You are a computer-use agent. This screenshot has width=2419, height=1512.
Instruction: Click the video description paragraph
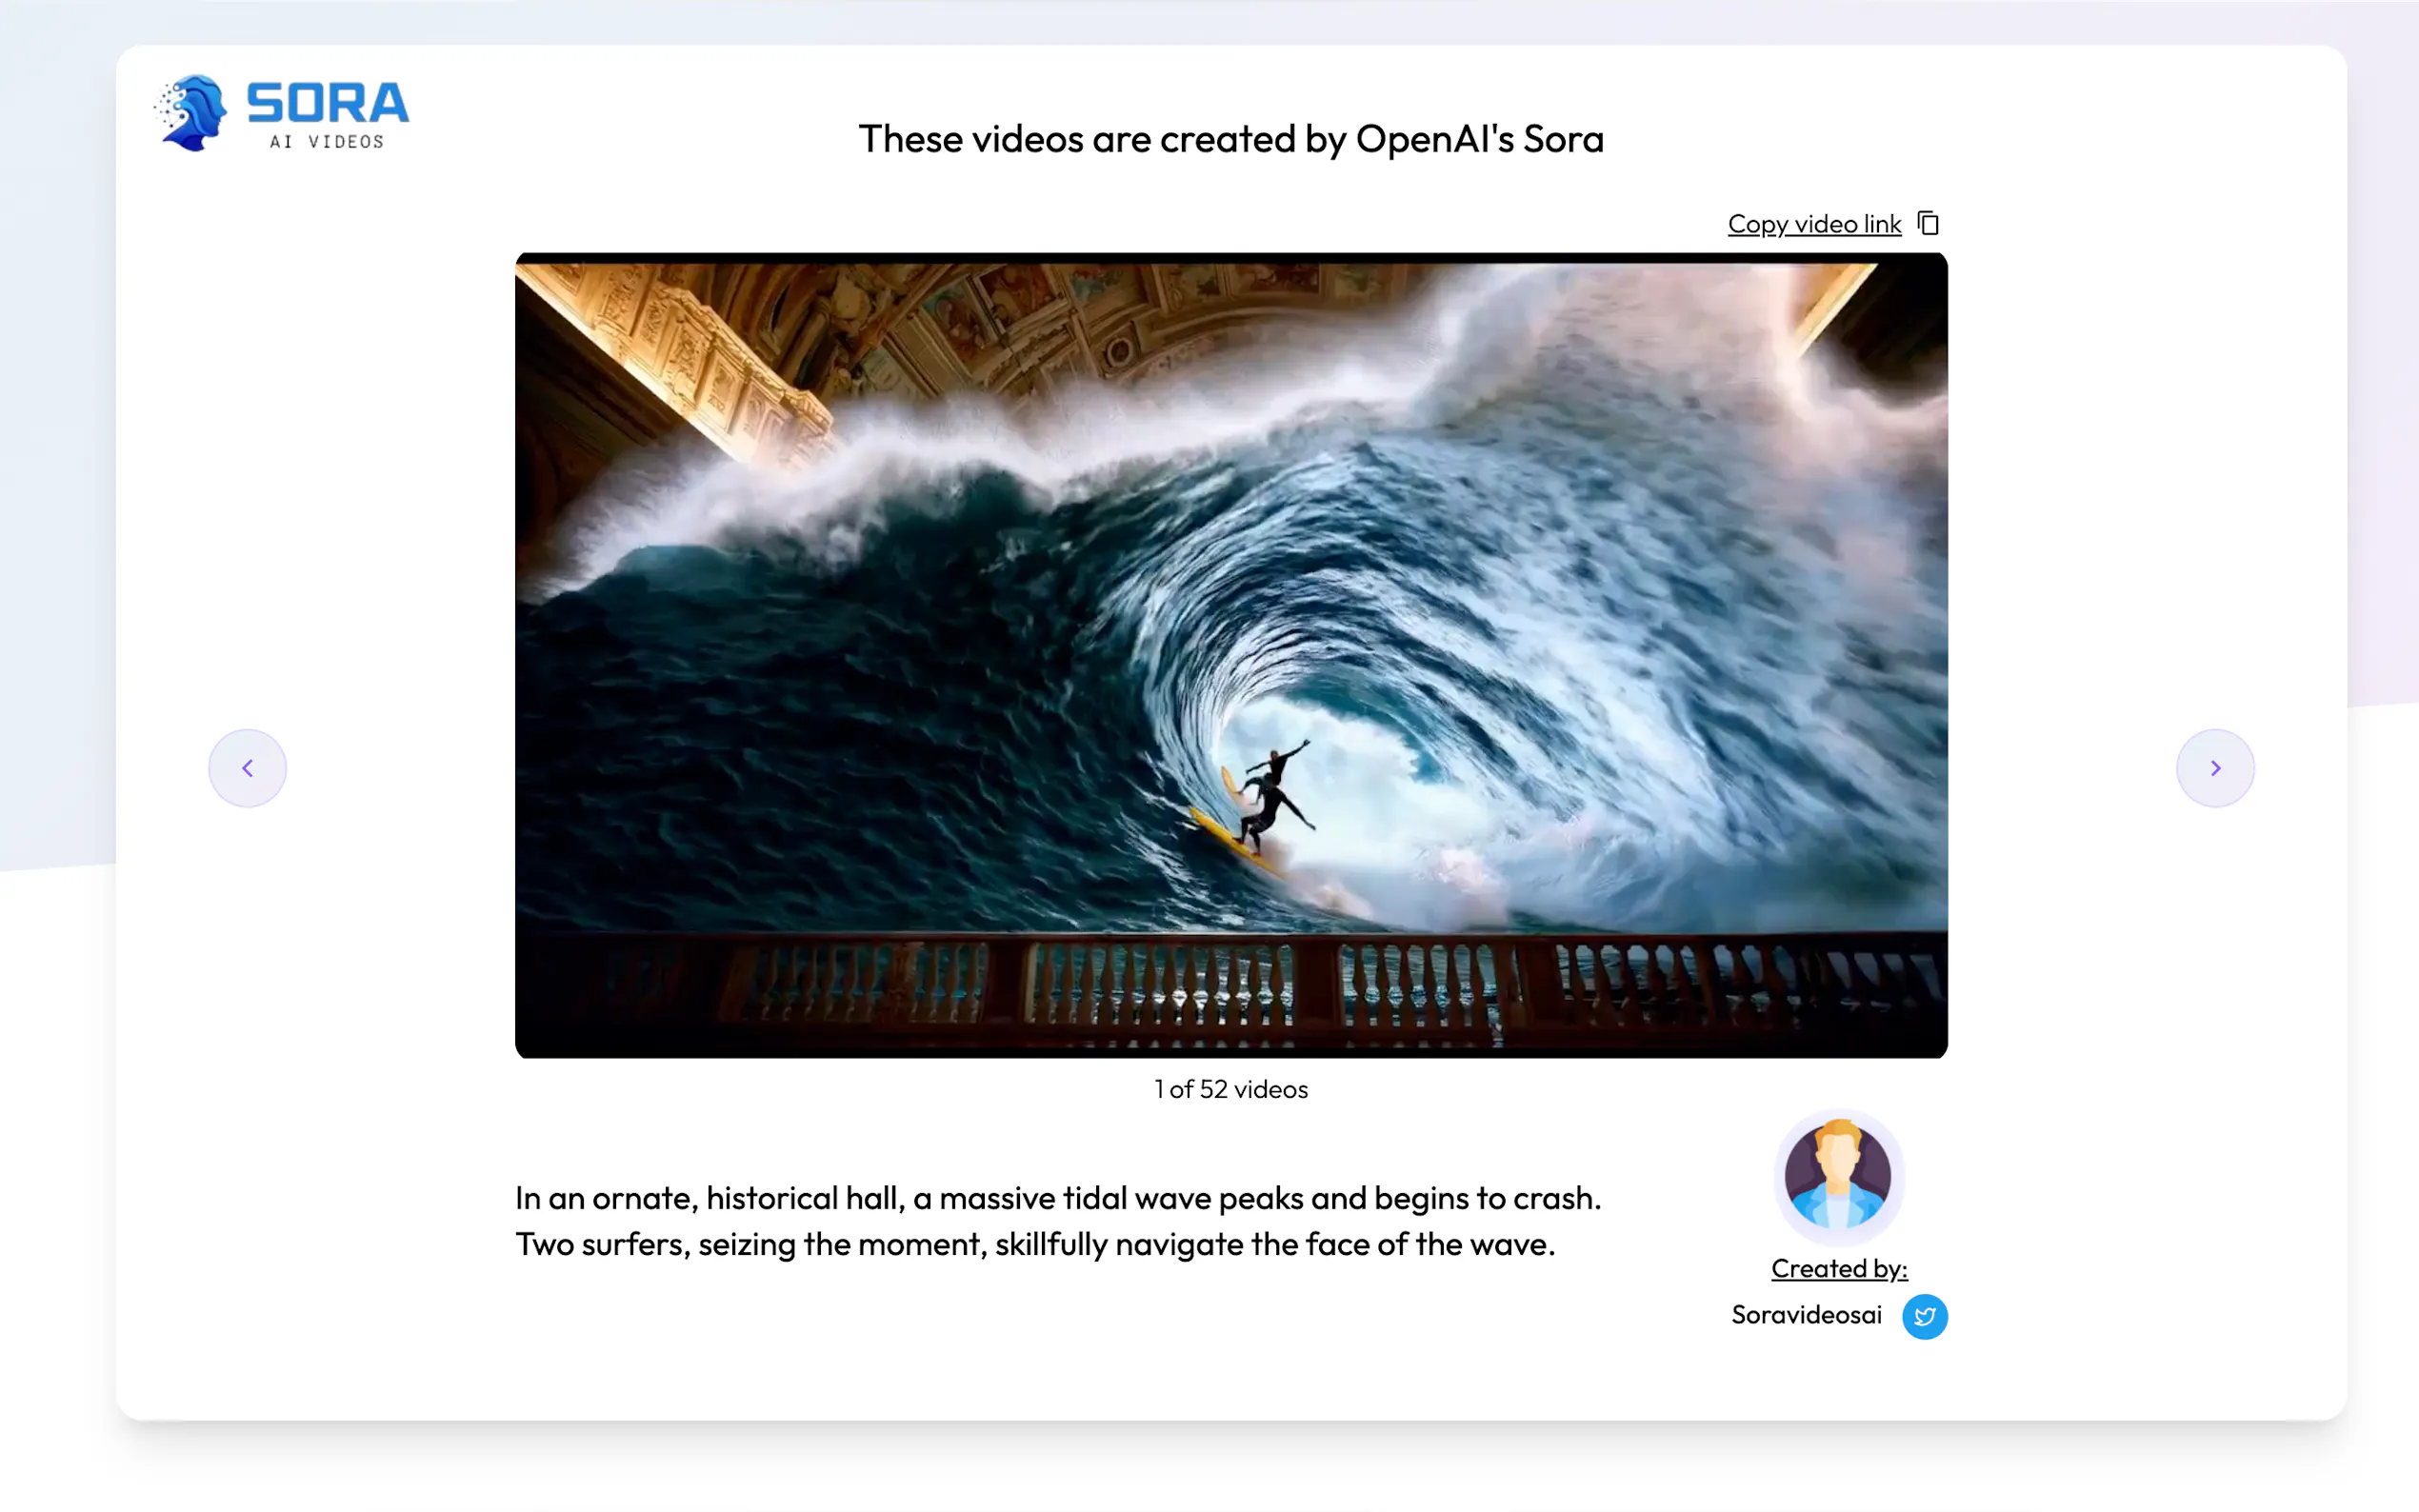tap(1058, 1221)
